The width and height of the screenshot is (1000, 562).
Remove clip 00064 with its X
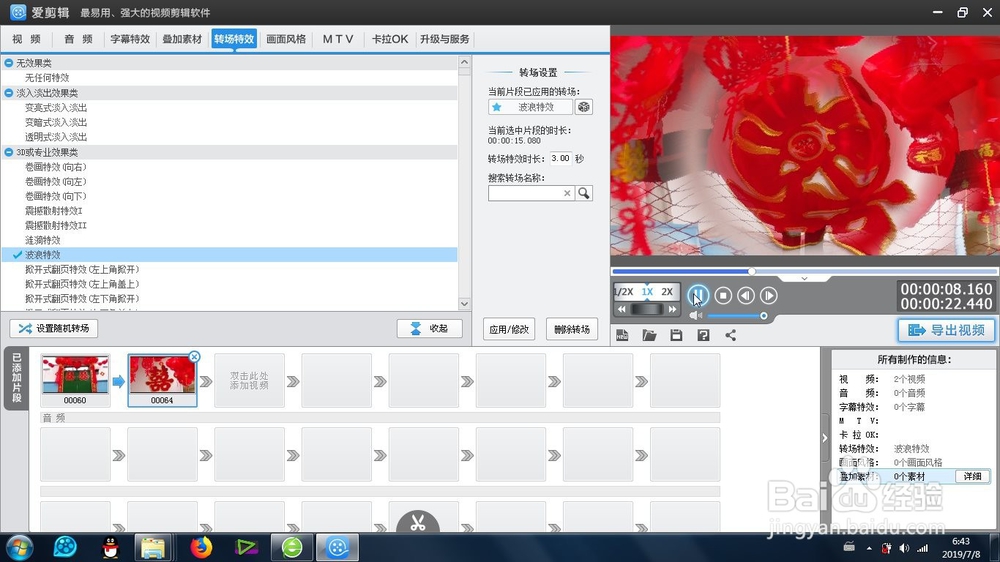click(x=195, y=357)
